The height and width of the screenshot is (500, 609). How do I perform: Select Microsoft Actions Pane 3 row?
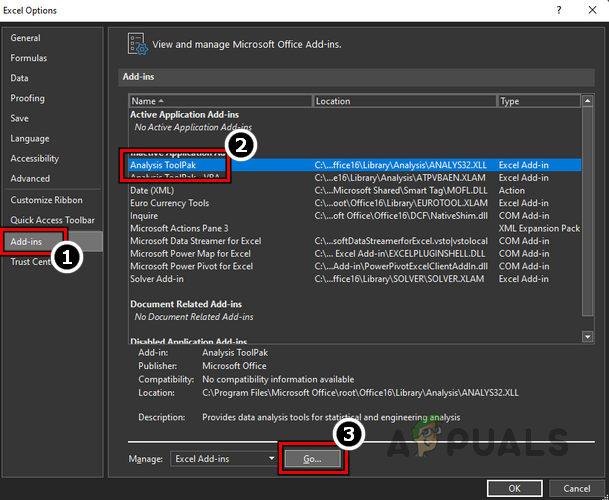point(355,228)
